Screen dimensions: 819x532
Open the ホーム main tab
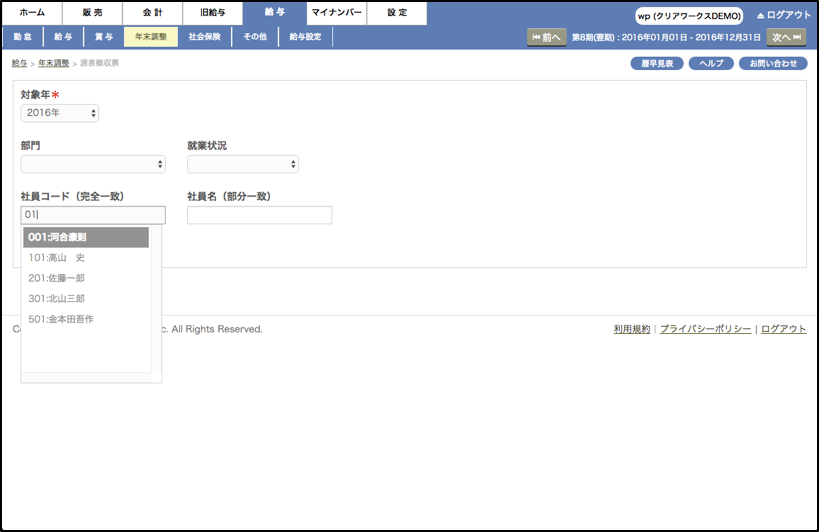coord(32,13)
